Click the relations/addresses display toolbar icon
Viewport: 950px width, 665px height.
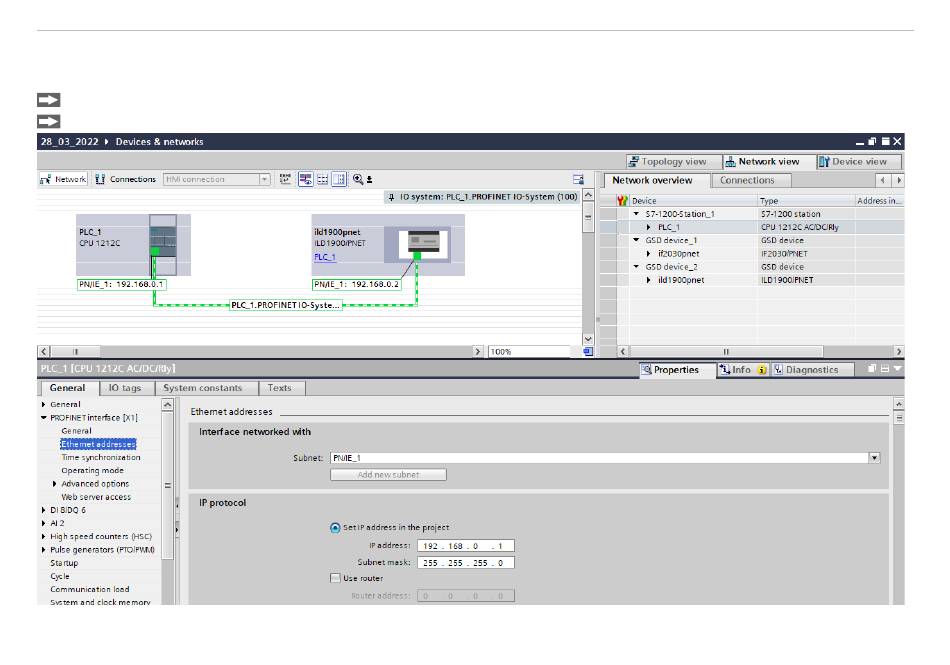tap(285, 179)
